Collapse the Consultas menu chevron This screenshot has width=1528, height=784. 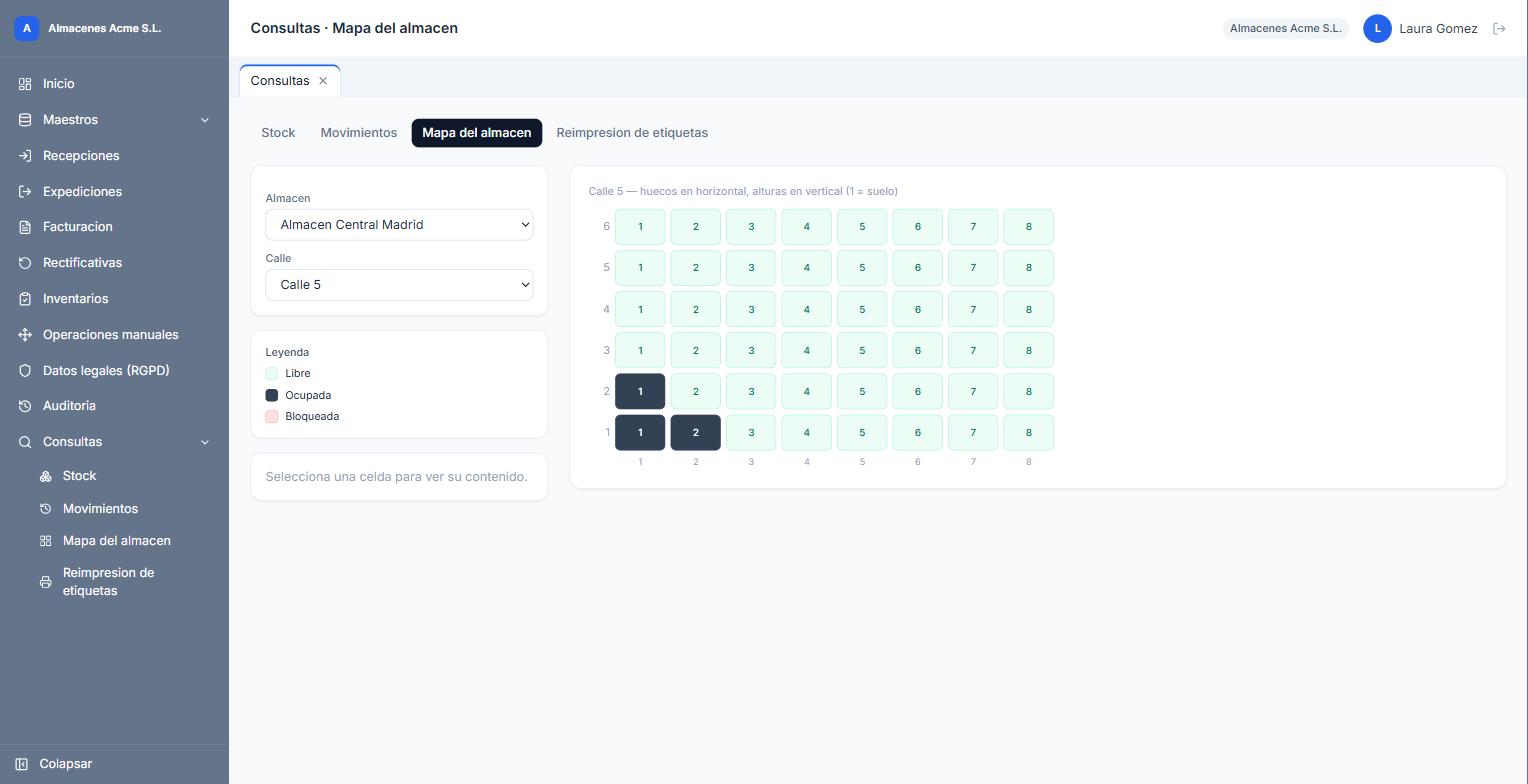tap(205, 442)
